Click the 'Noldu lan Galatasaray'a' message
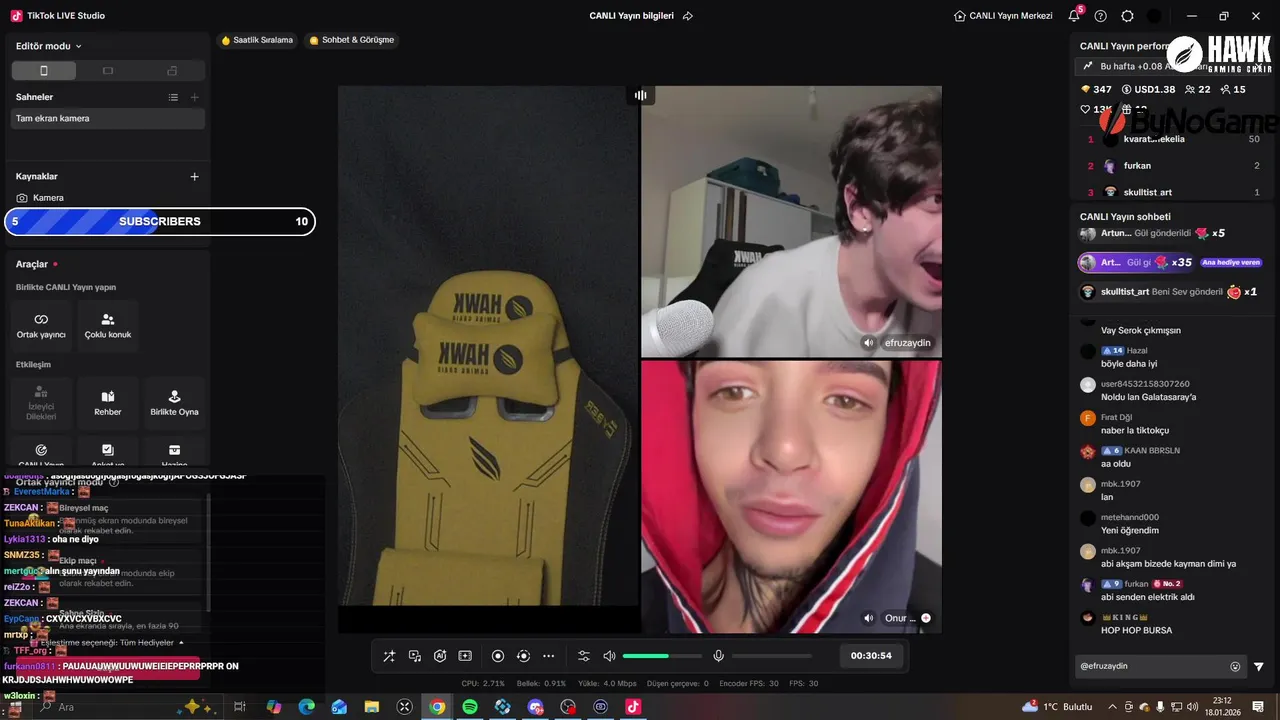Image resolution: width=1280 pixels, height=720 pixels. 1148,397
